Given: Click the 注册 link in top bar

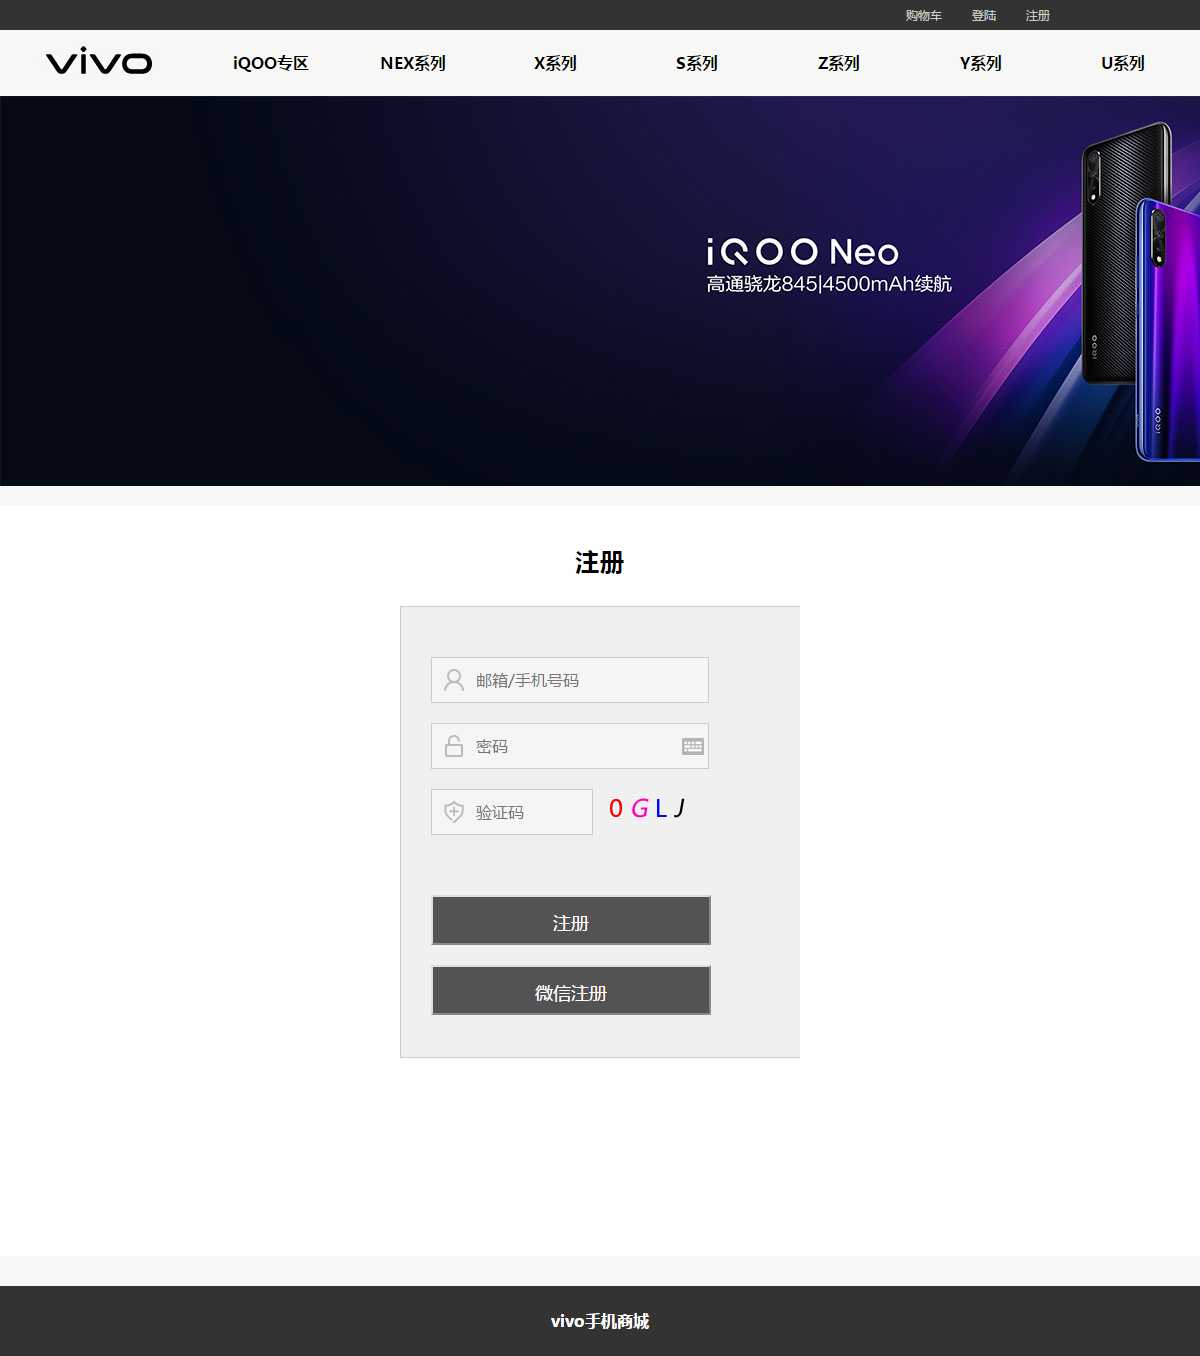Looking at the screenshot, I should tap(1038, 15).
